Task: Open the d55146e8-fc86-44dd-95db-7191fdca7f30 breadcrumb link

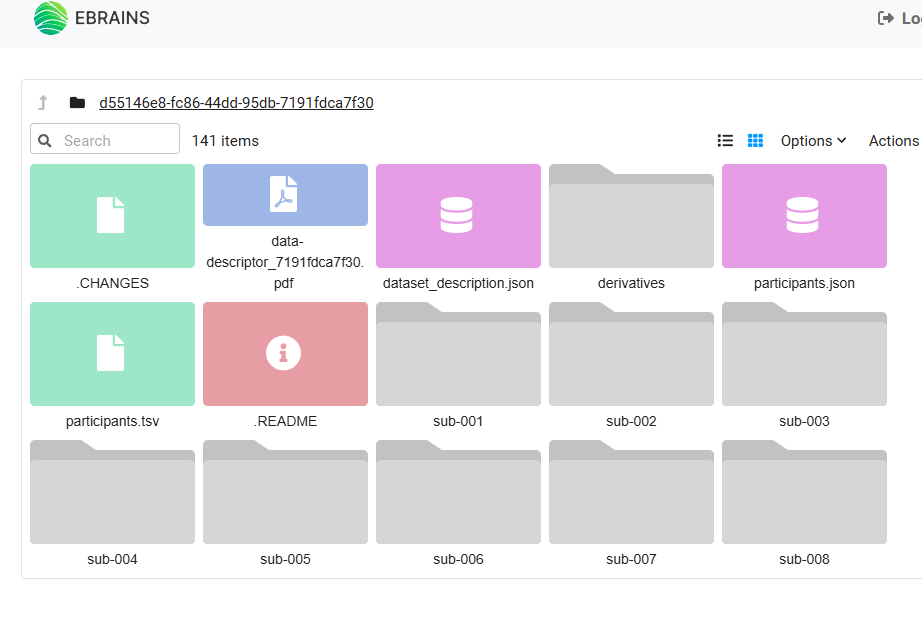Action: [x=236, y=103]
